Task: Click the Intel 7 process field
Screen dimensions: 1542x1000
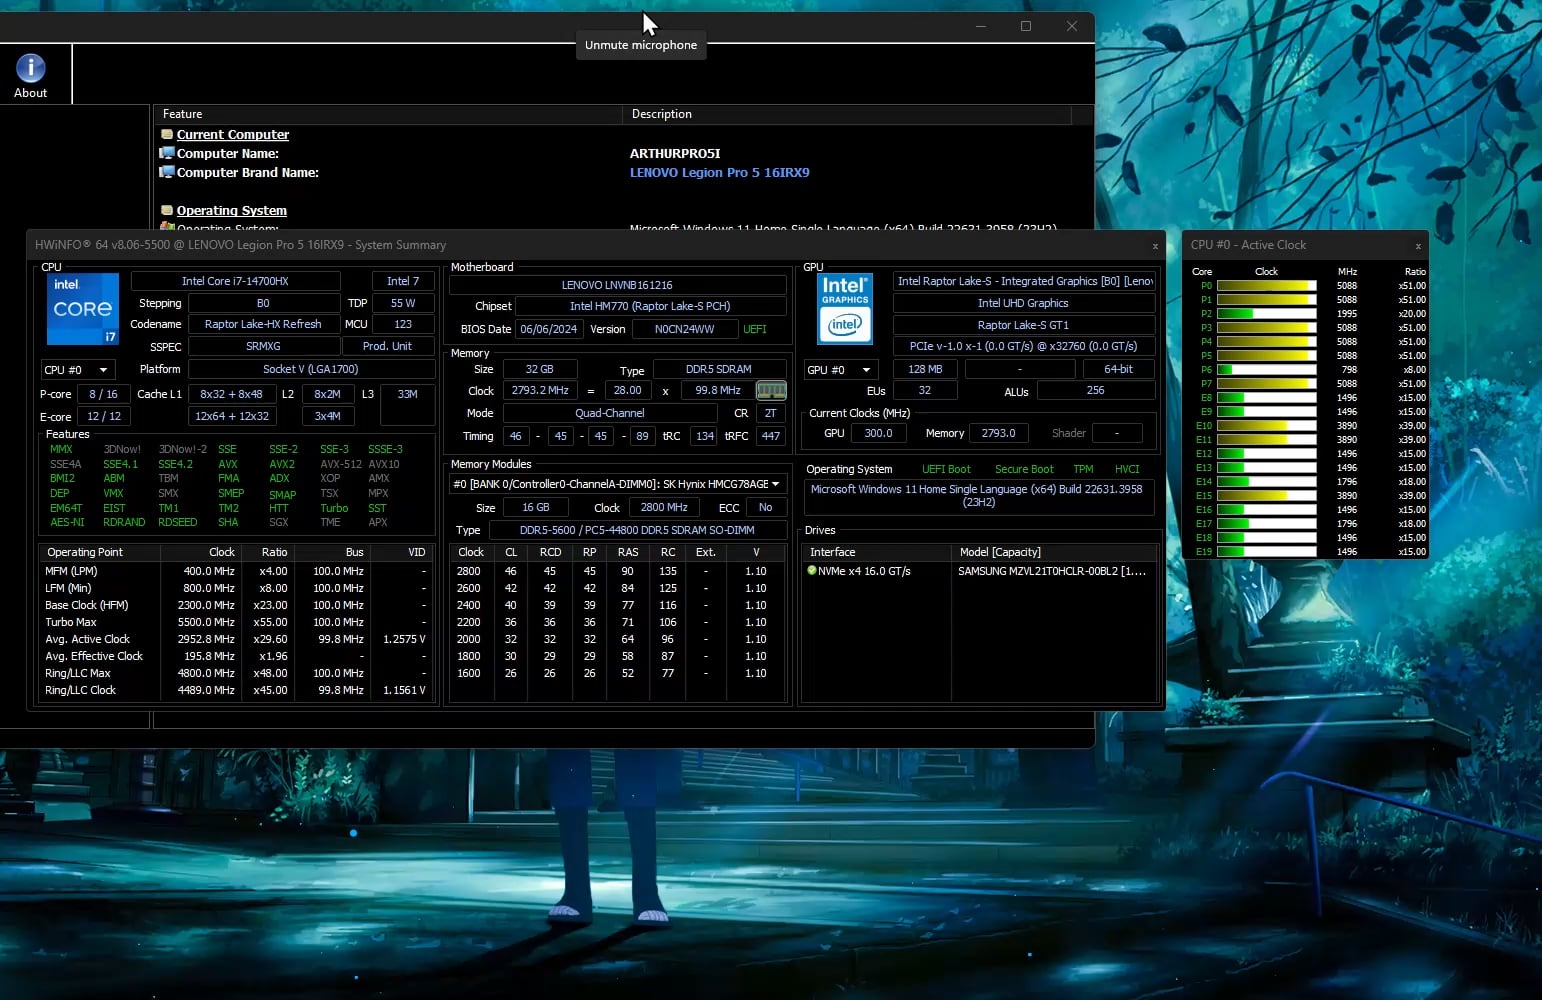Action: [x=403, y=281]
